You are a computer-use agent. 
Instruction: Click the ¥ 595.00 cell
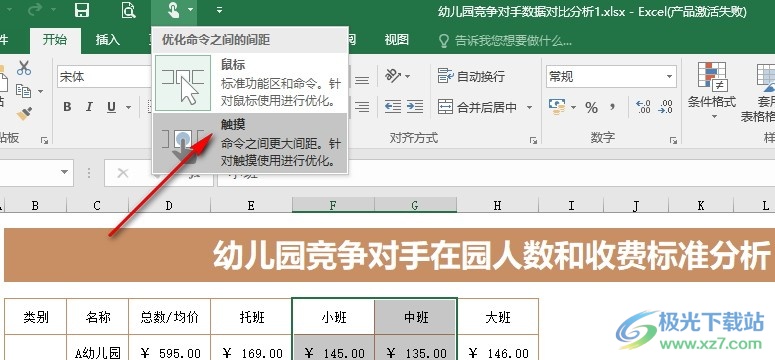click(170, 348)
